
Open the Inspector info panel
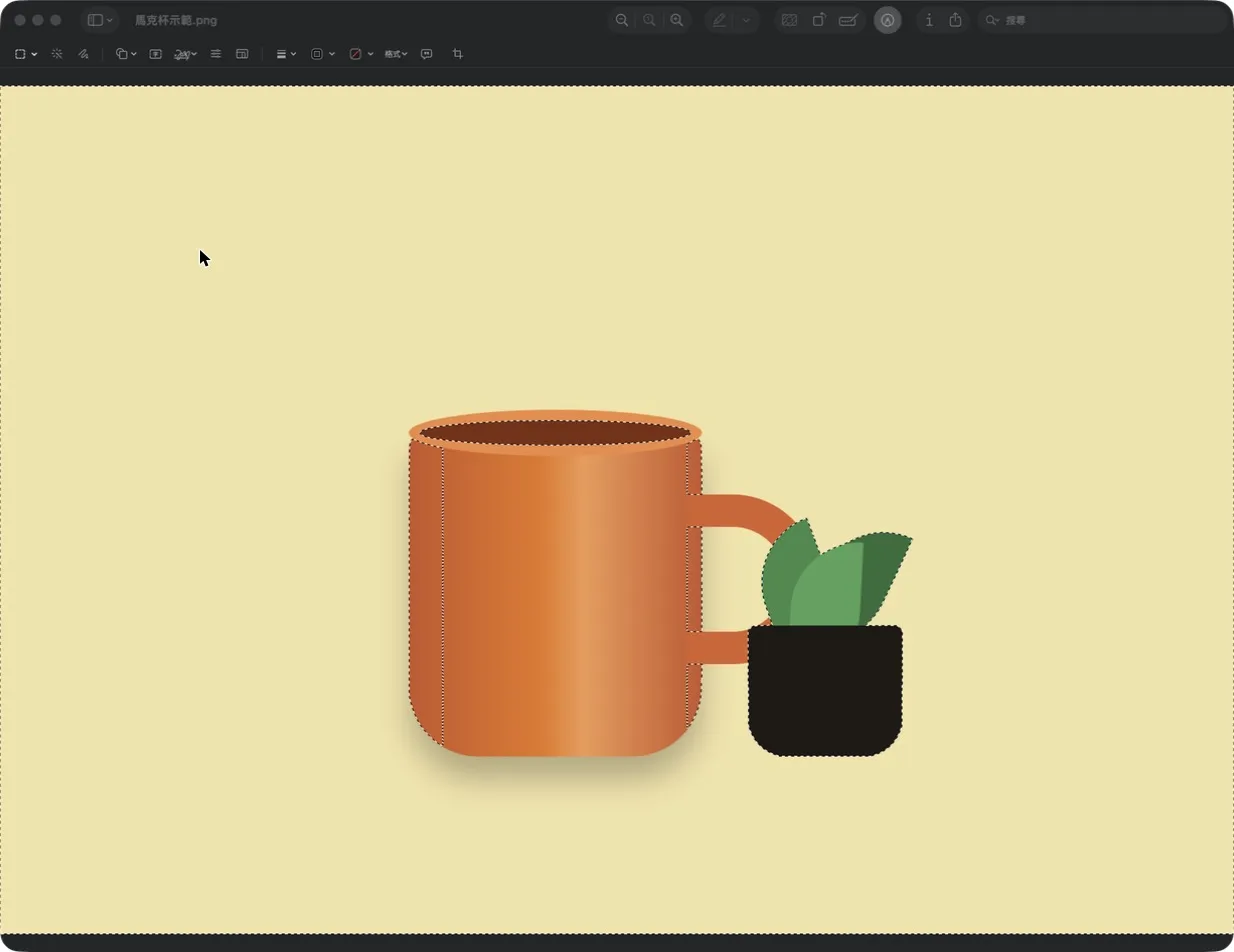tap(929, 20)
